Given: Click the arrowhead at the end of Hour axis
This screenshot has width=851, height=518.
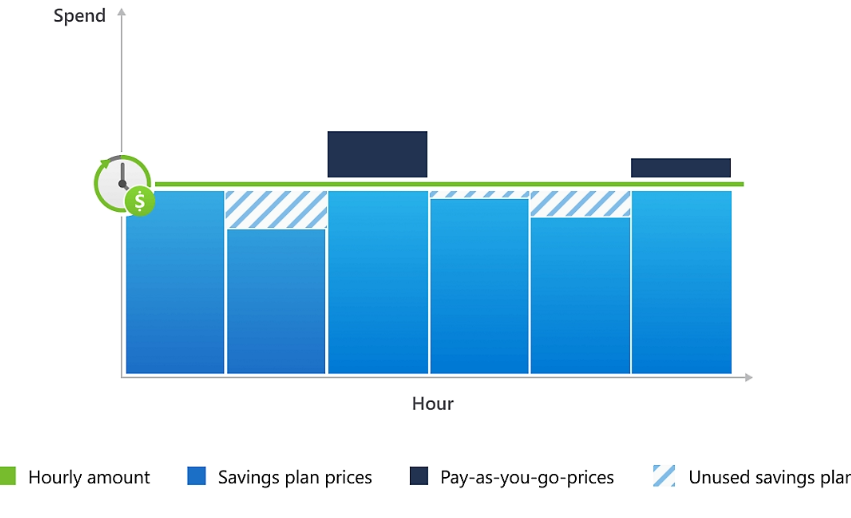Looking at the screenshot, I should [747, 377].
